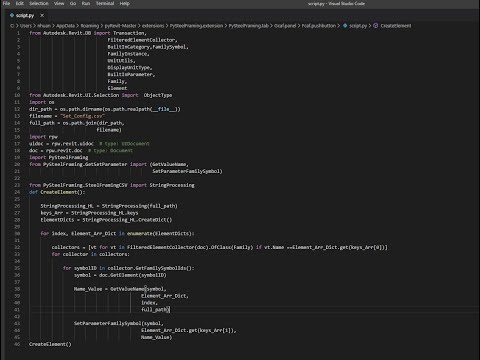Open the PySteelFraming.tab breadcrumb

249,26
